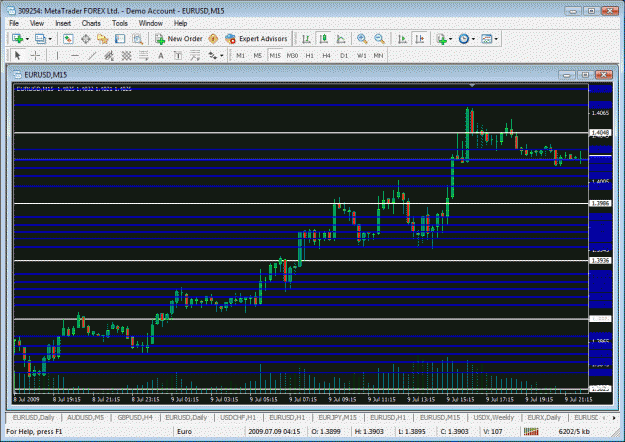
Task: Zoom out of the chart
Action: coord(379,39)
